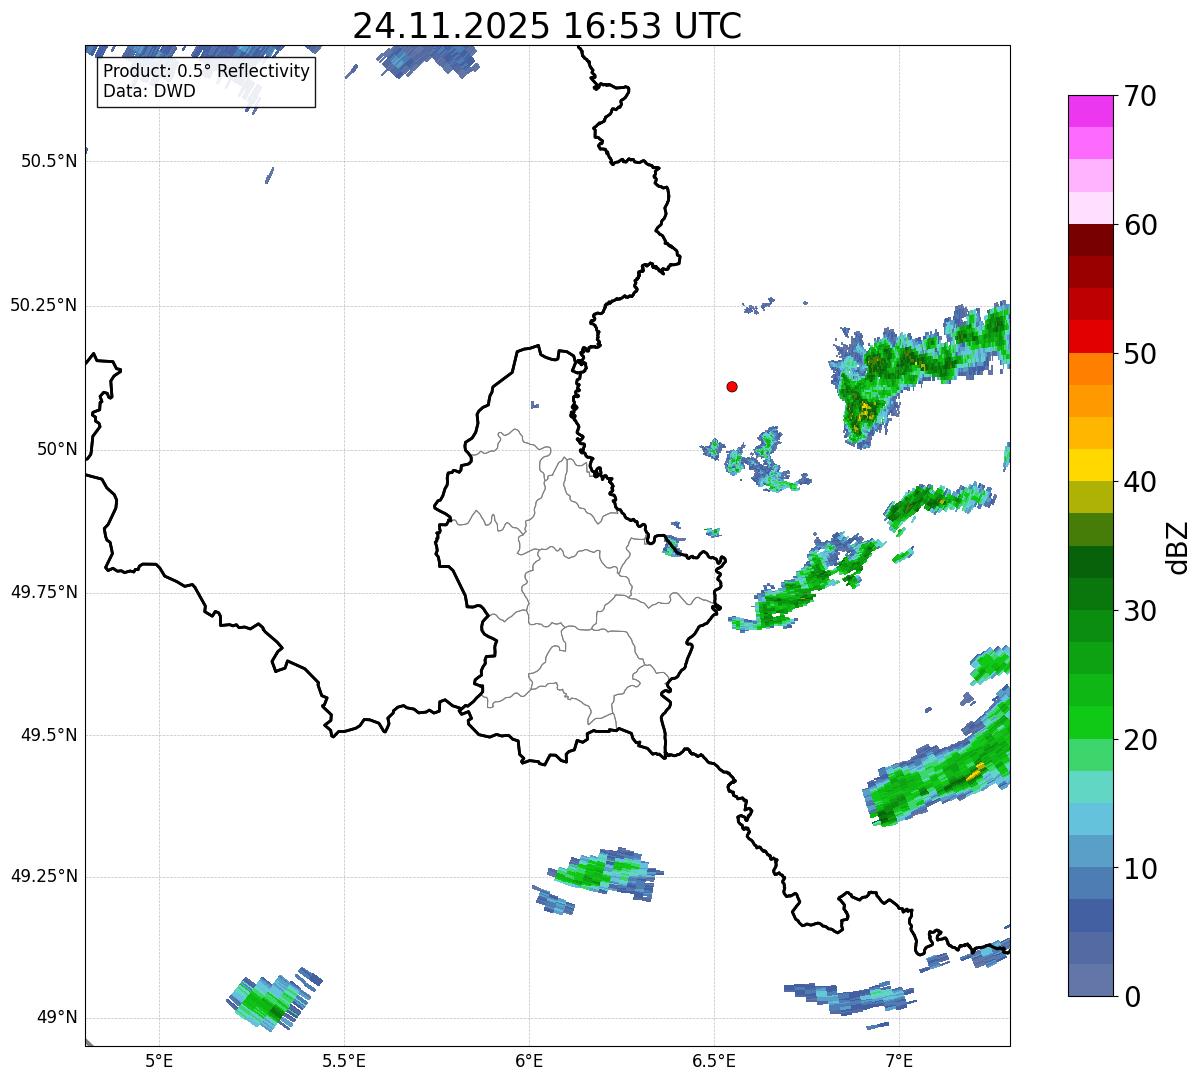Click the latitude label "49°N"

(57, 1018)
